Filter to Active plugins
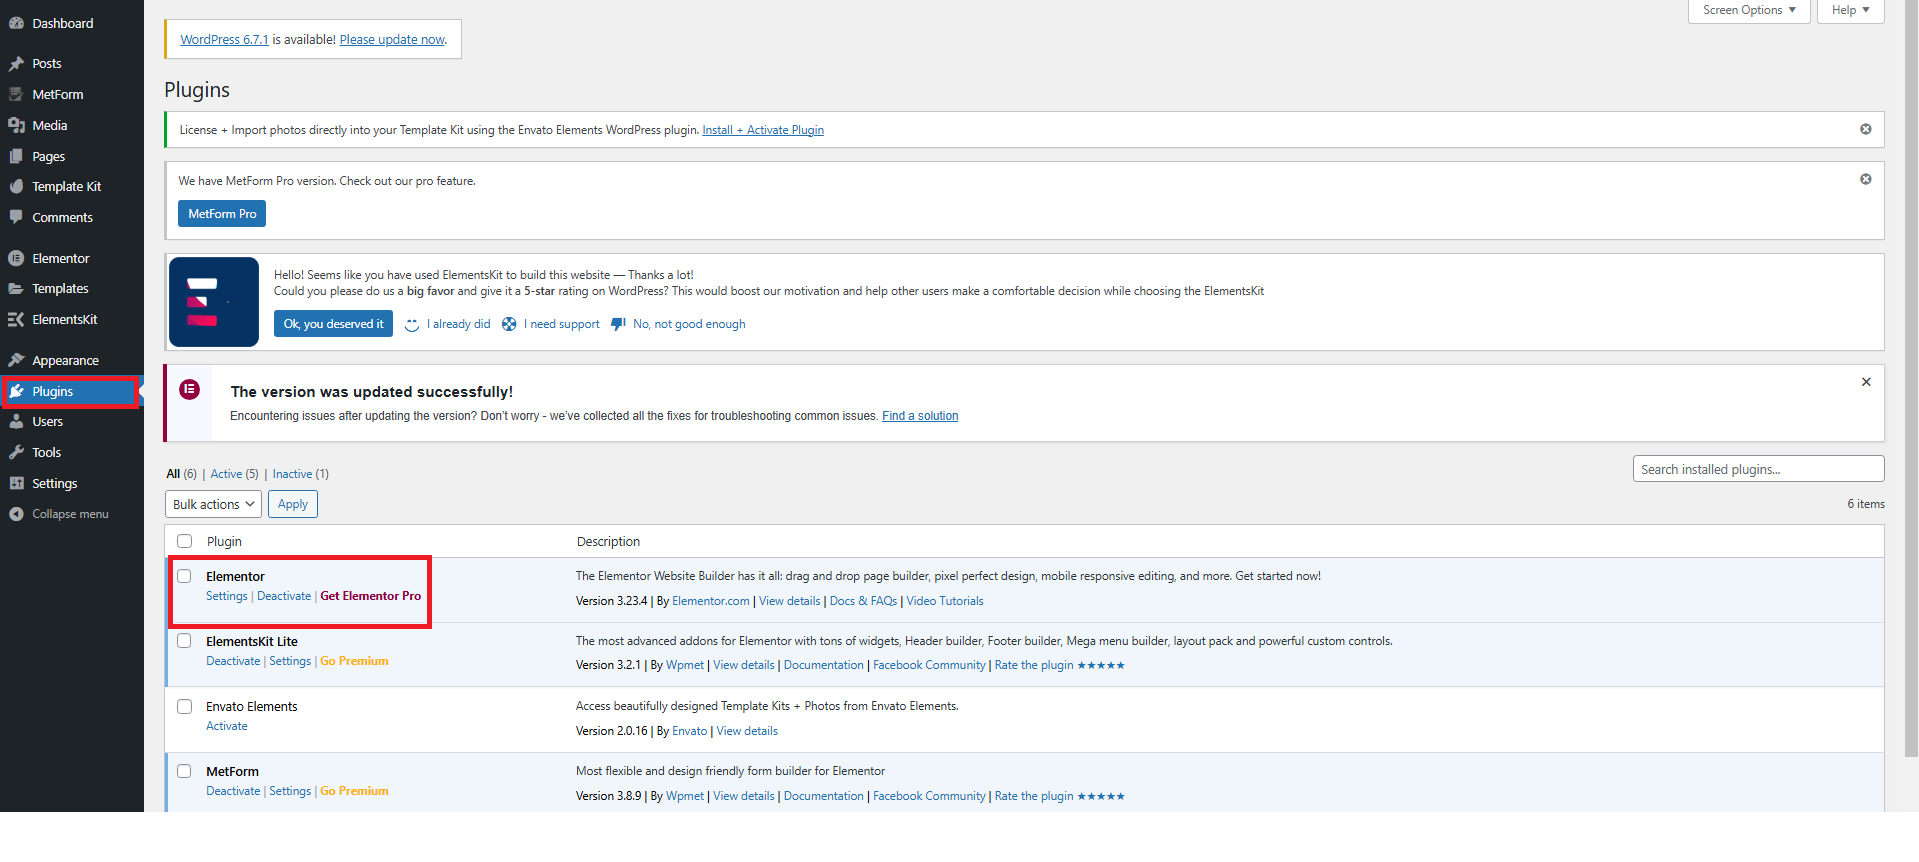1919x862 pixels. tap(234, 474)
